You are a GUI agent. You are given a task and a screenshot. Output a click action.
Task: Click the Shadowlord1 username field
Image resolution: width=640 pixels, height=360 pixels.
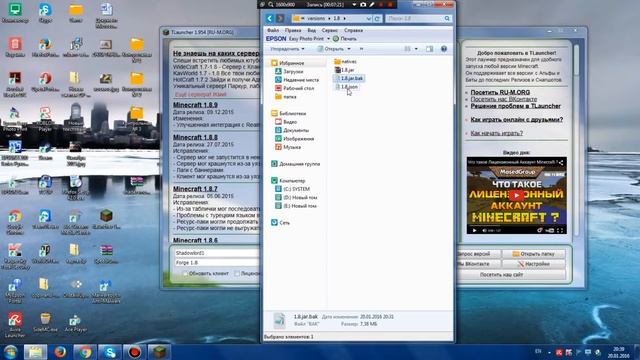click(216, 253)
